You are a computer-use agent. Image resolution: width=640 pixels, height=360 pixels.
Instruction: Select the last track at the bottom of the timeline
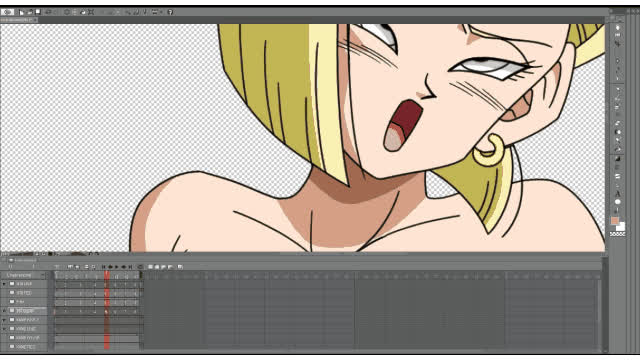[x=24, y=347]
